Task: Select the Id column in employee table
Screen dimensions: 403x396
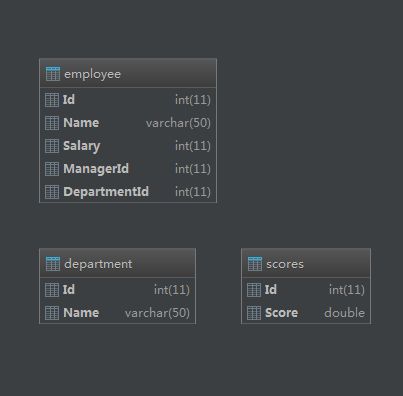Action: 128,100
